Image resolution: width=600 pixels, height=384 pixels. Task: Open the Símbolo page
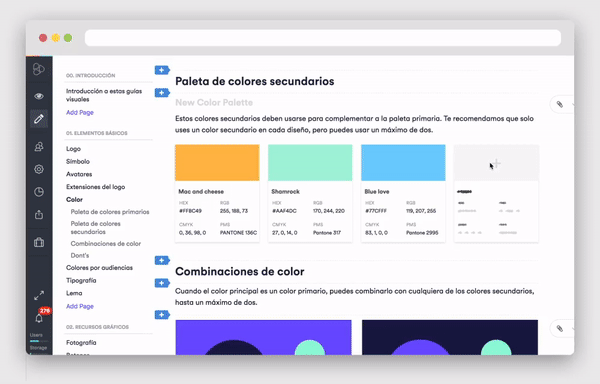[78, 161]
